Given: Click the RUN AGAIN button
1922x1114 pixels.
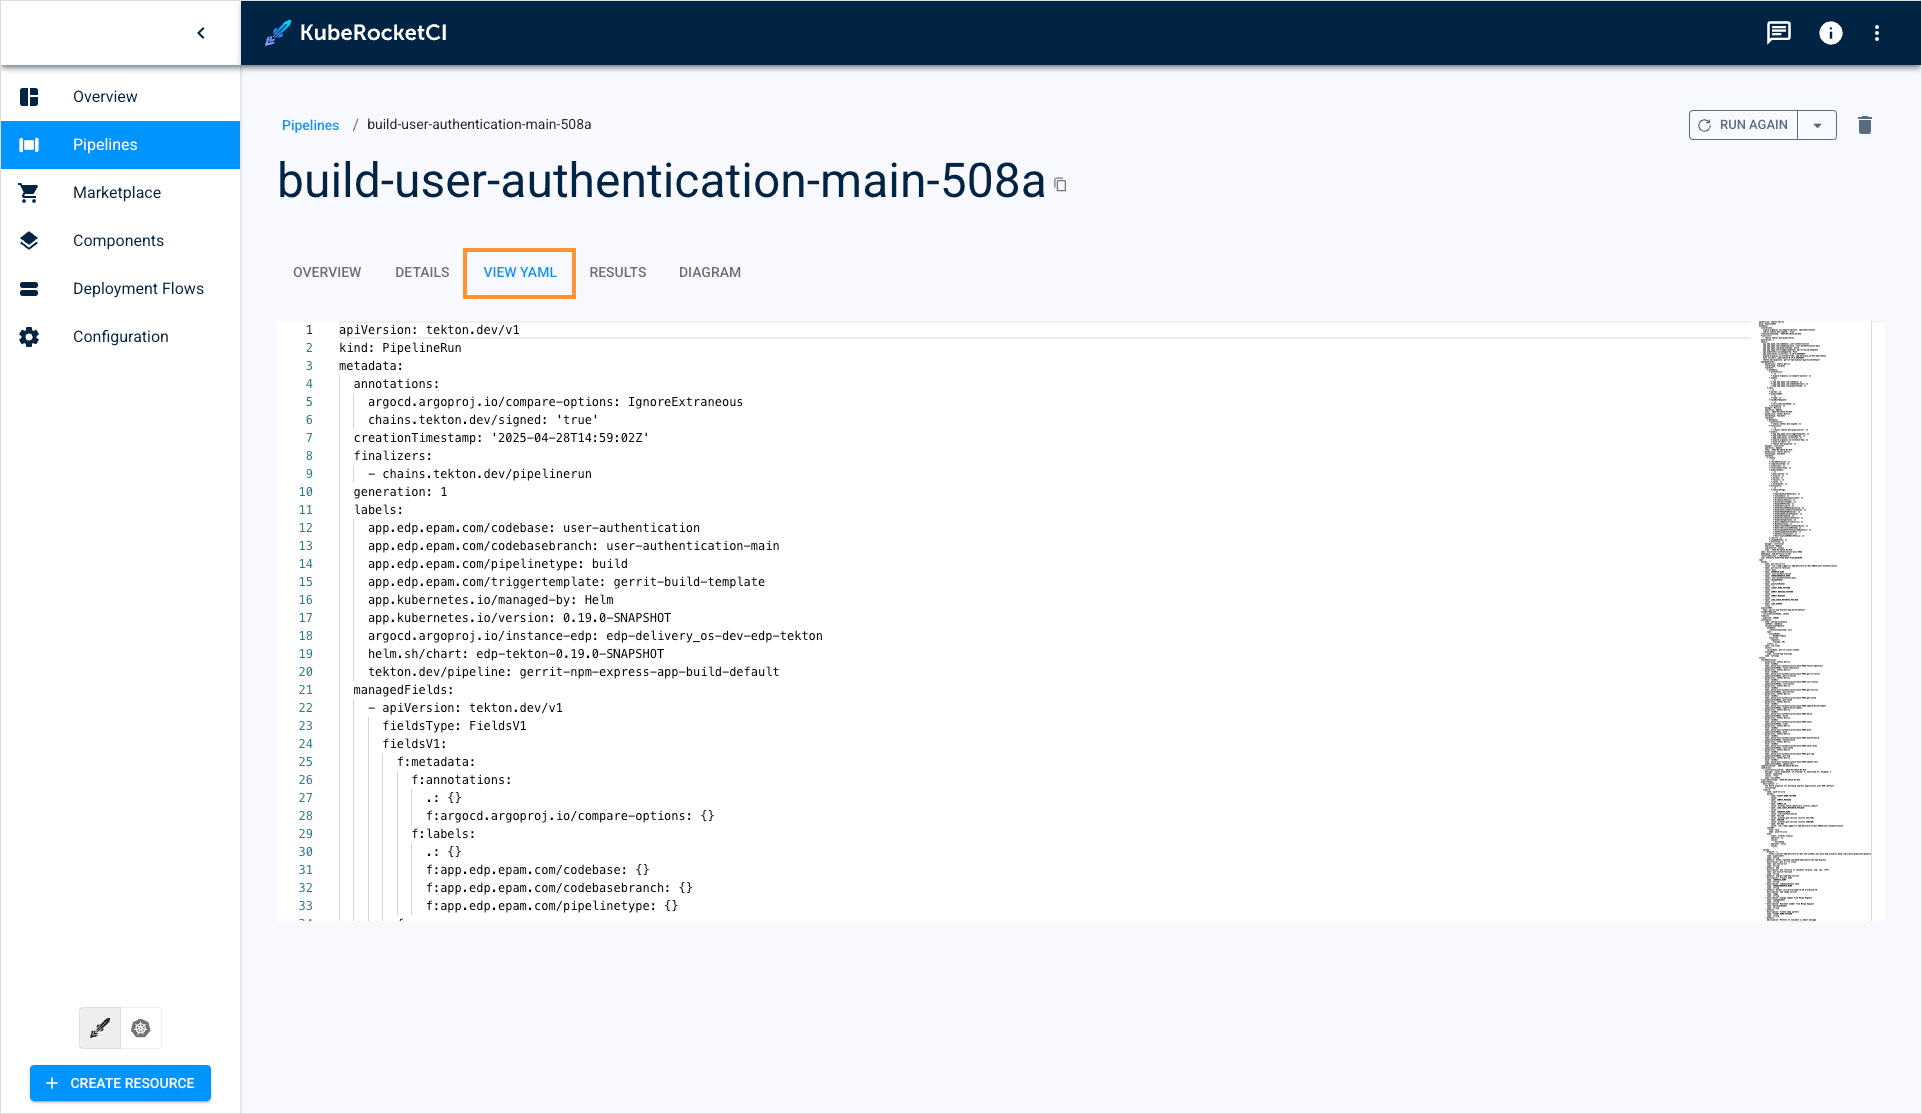Looking at the screenshot, I should 1743,125.
